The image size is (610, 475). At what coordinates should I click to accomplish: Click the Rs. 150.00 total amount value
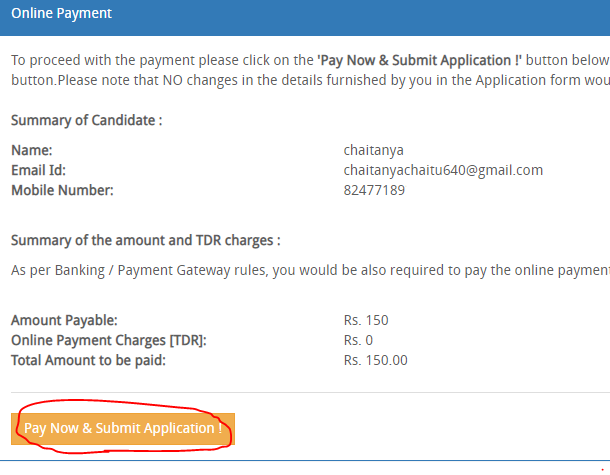pos(375,361)
